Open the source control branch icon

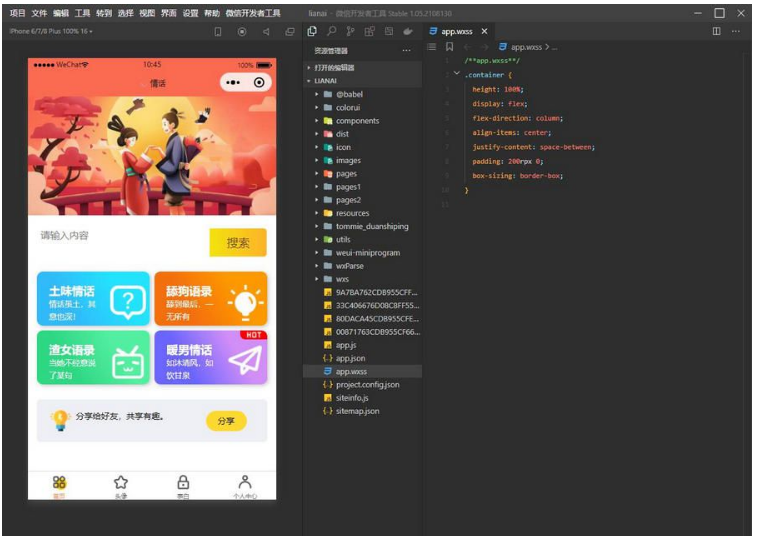pos(350,31)
